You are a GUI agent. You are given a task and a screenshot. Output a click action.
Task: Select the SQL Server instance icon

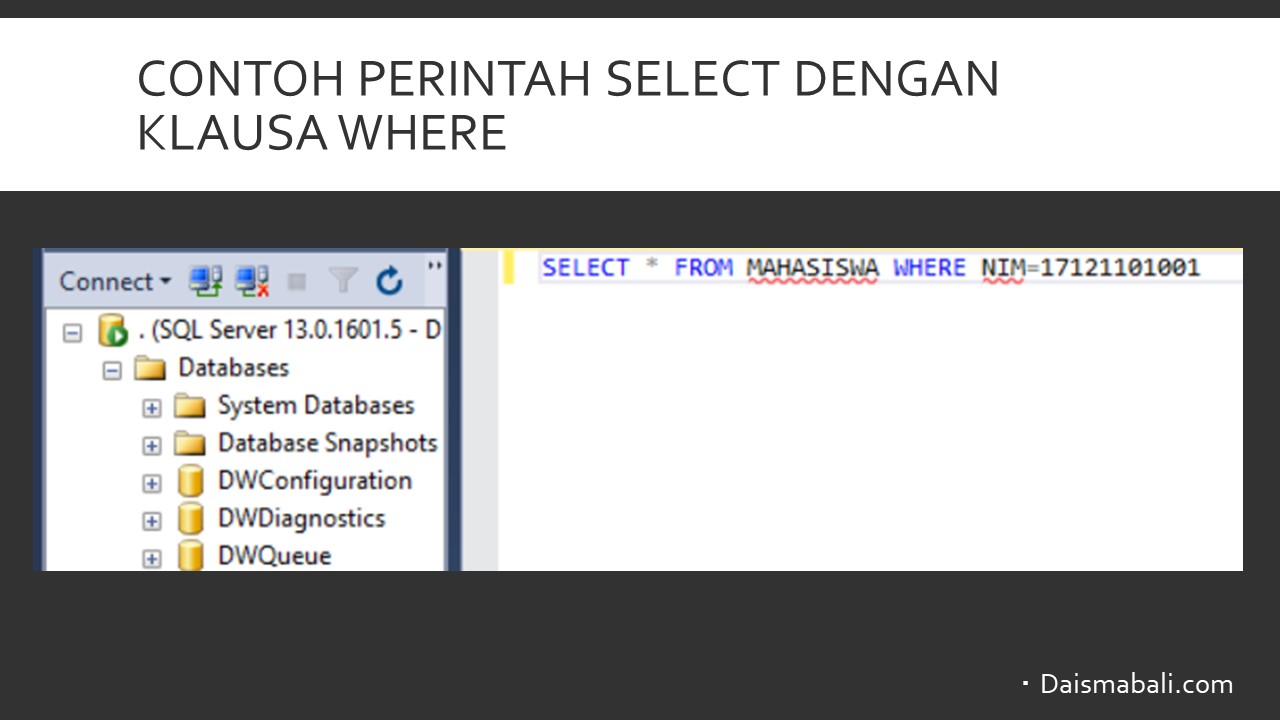pyautogui.click(x=113, y=331)
